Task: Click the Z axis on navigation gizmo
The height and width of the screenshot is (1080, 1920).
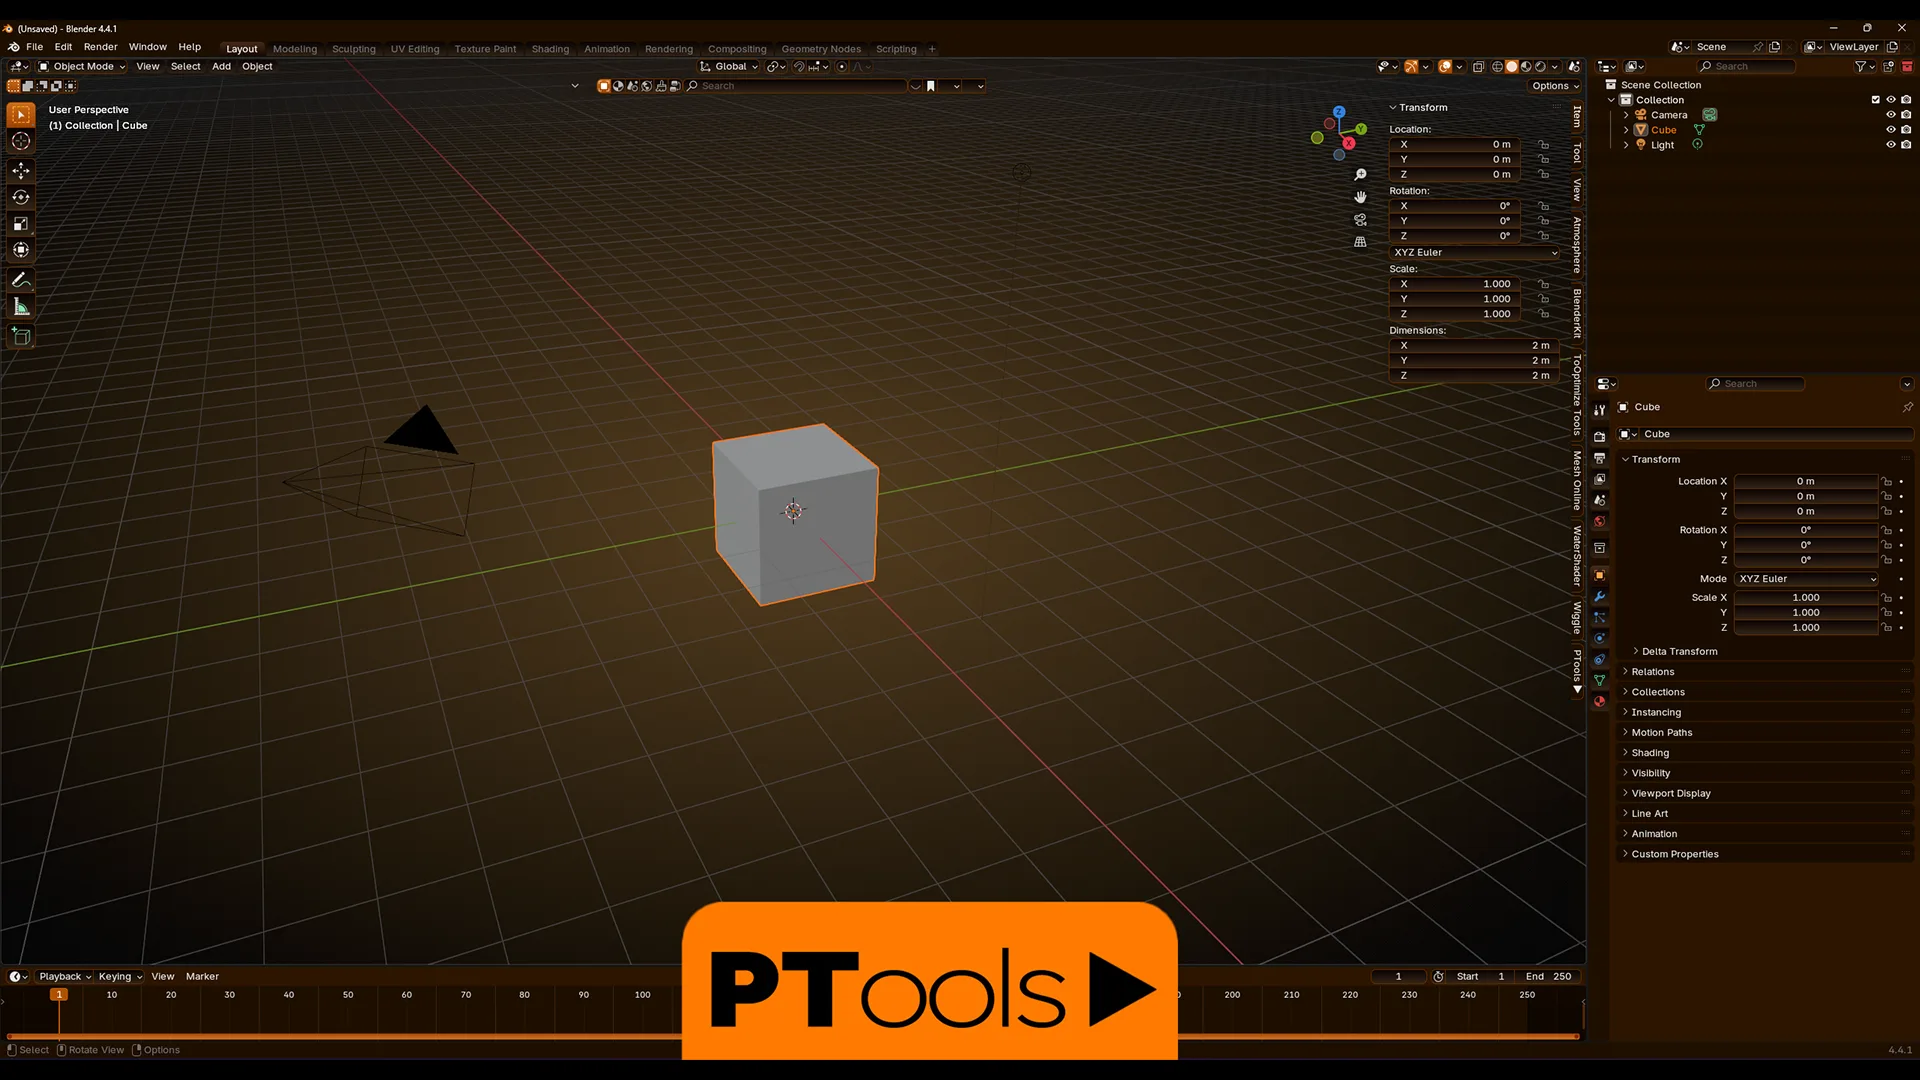Action: point(1339,112)
